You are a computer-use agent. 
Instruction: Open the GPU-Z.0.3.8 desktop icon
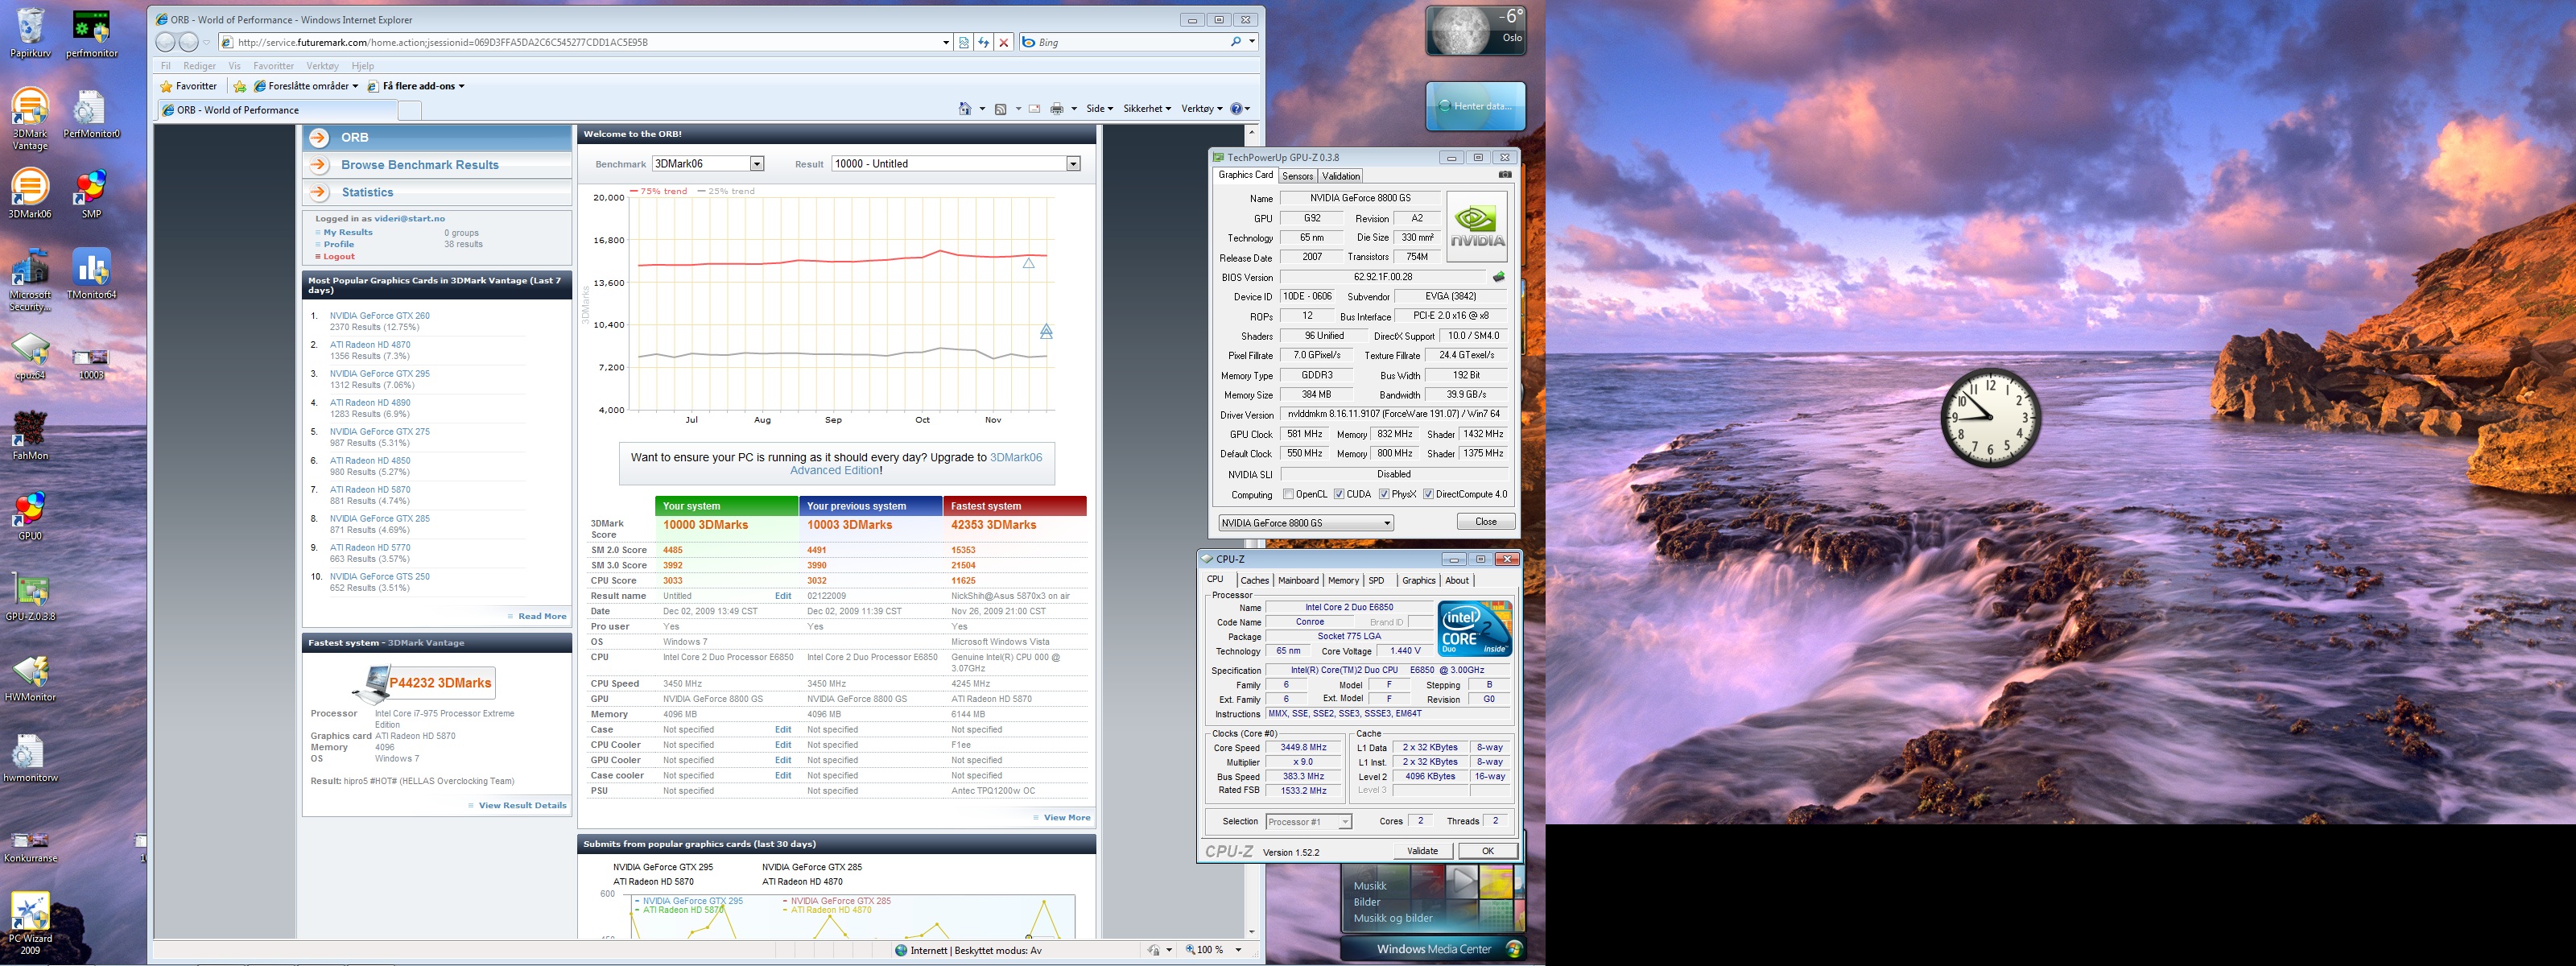30,596
